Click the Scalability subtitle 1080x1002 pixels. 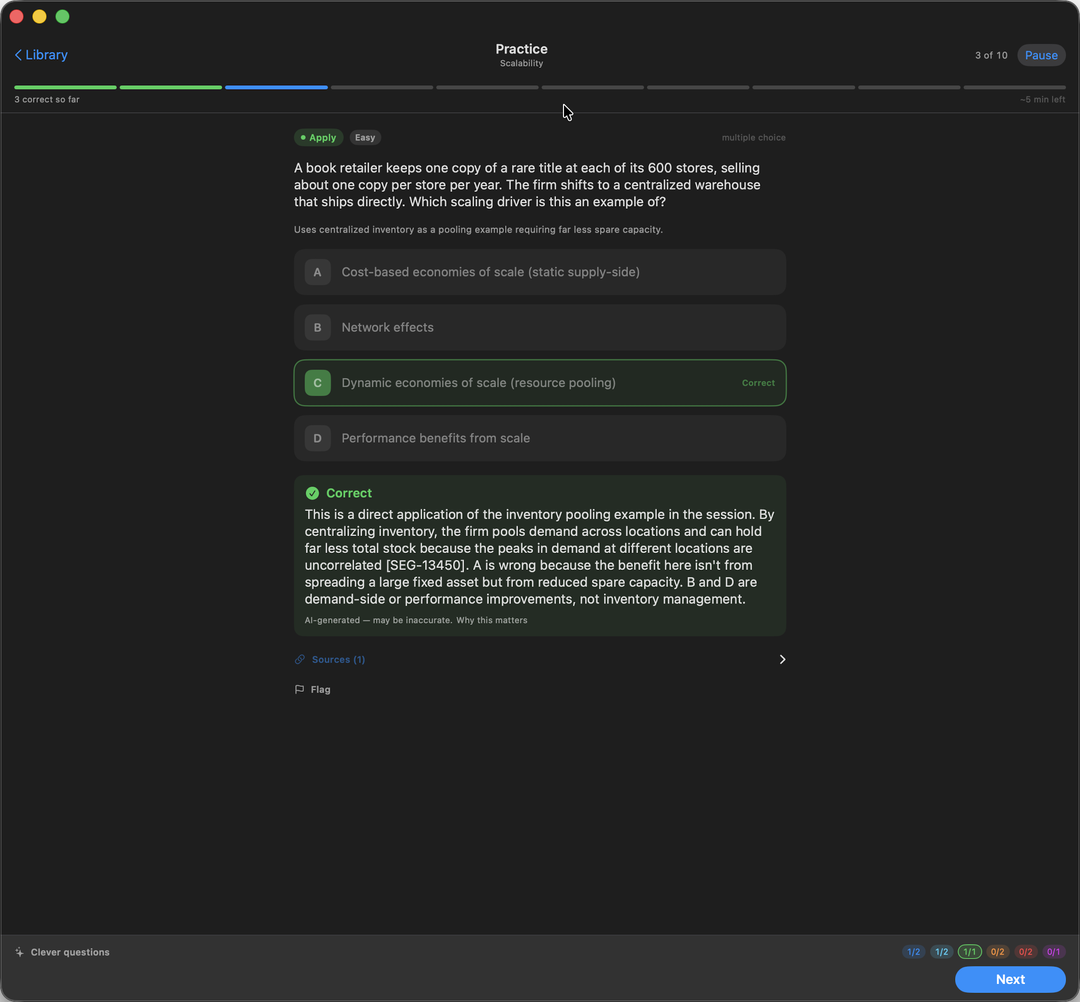pyautogui.click(x=521, y=63)
